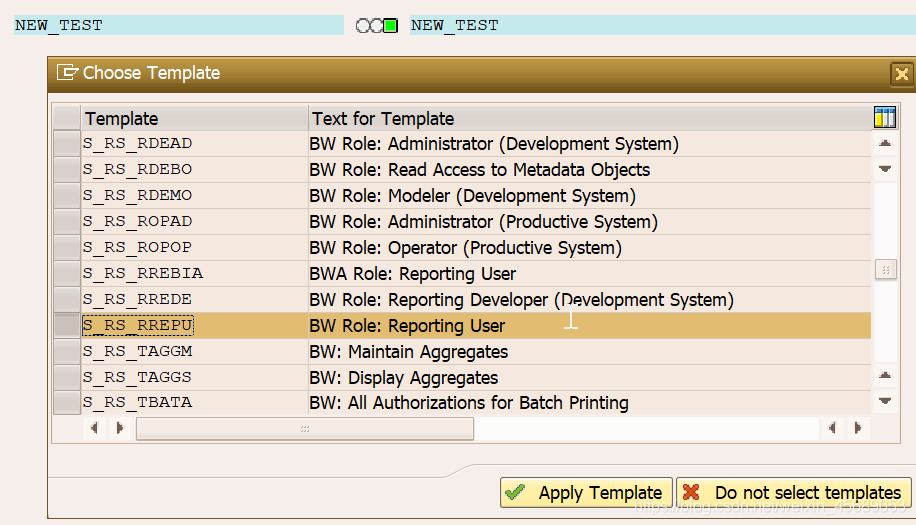This screenshot has width=916, height=525.
Task: Click the traffic light status icon
Action: pyautogui.click(x=377, y=26)
